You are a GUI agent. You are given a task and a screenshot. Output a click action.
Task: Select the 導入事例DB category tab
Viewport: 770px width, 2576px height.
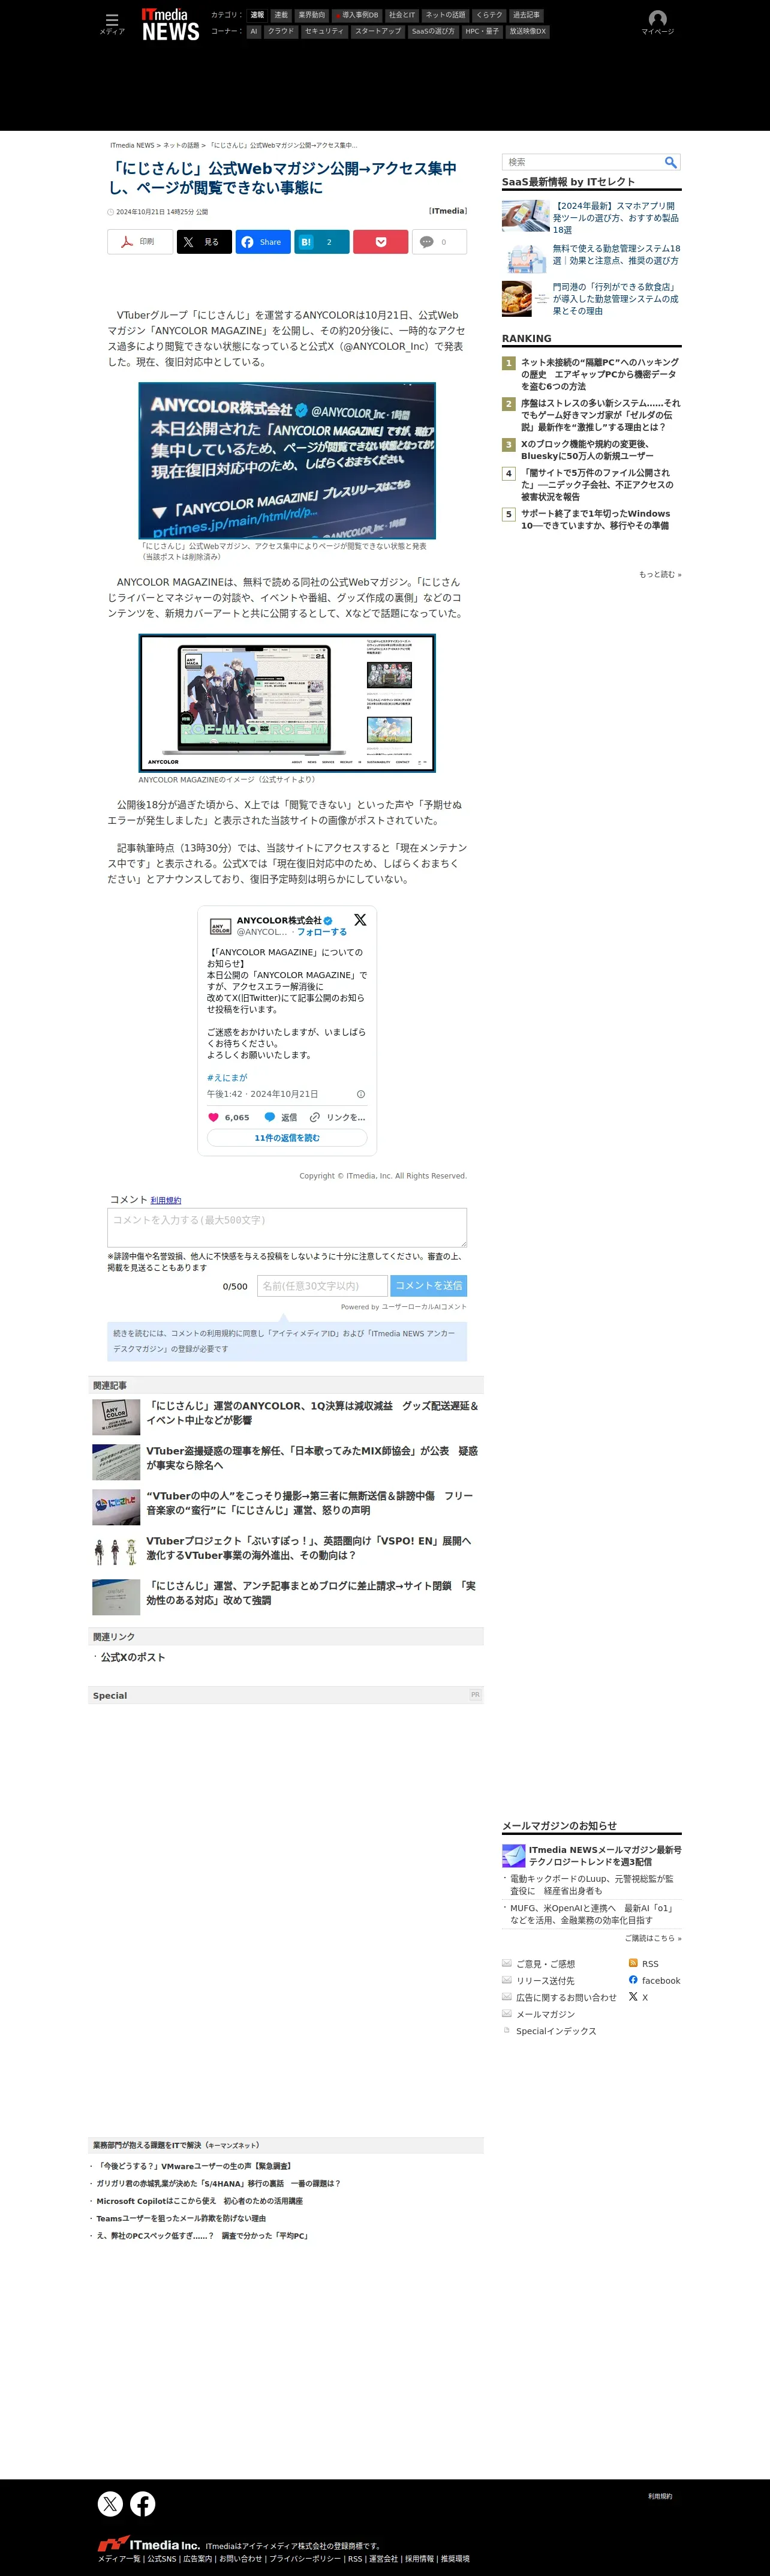click(x=357, y=15)
